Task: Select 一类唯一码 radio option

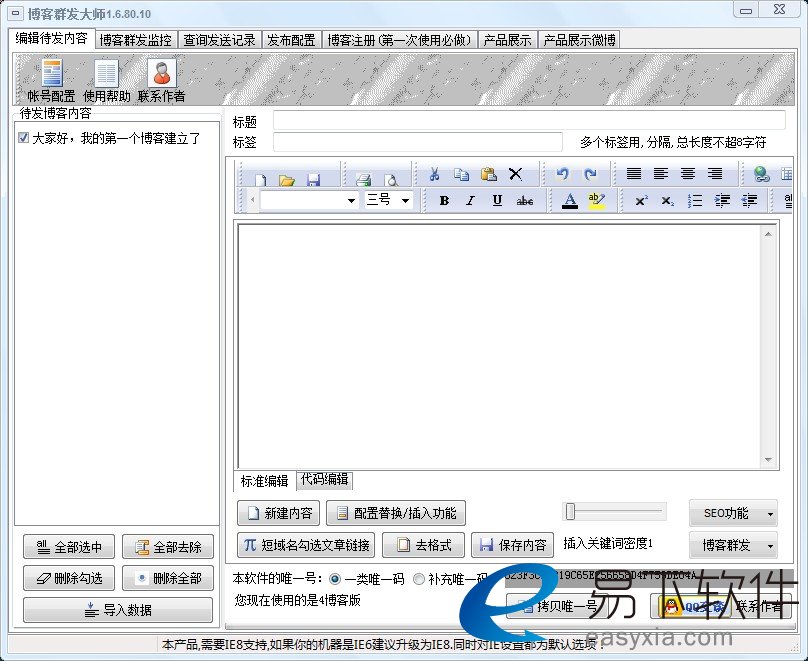Action: [x=334, y=579]
